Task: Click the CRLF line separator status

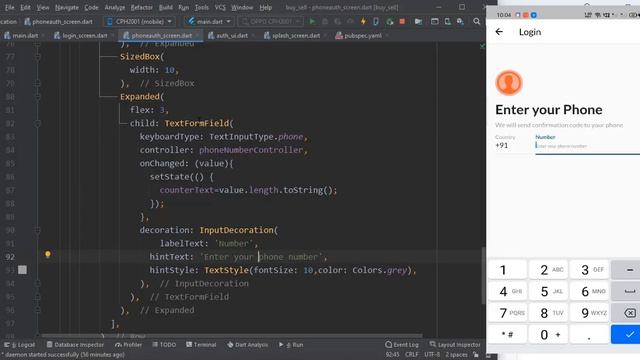Action: (411, 355)
